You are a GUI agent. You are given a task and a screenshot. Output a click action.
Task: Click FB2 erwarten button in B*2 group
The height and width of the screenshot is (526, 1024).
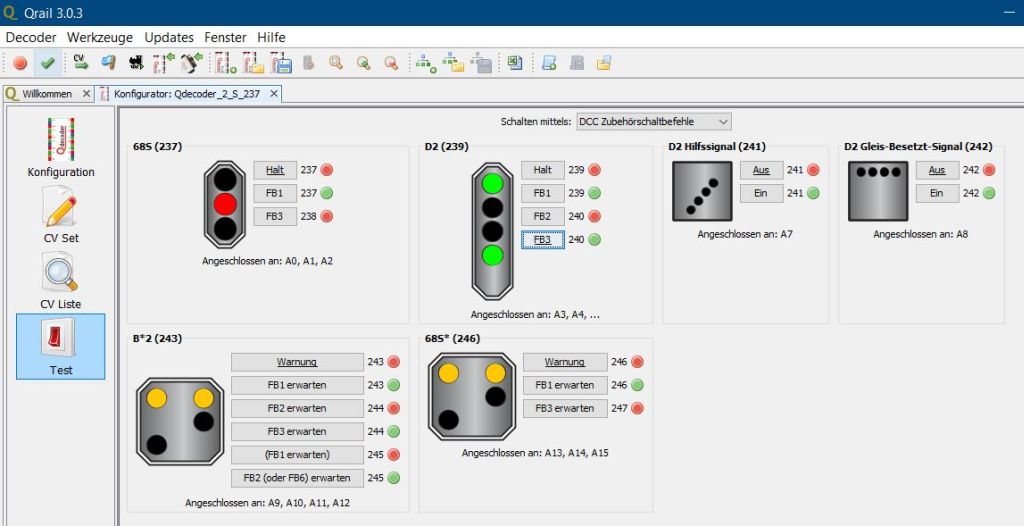(297, 408)
